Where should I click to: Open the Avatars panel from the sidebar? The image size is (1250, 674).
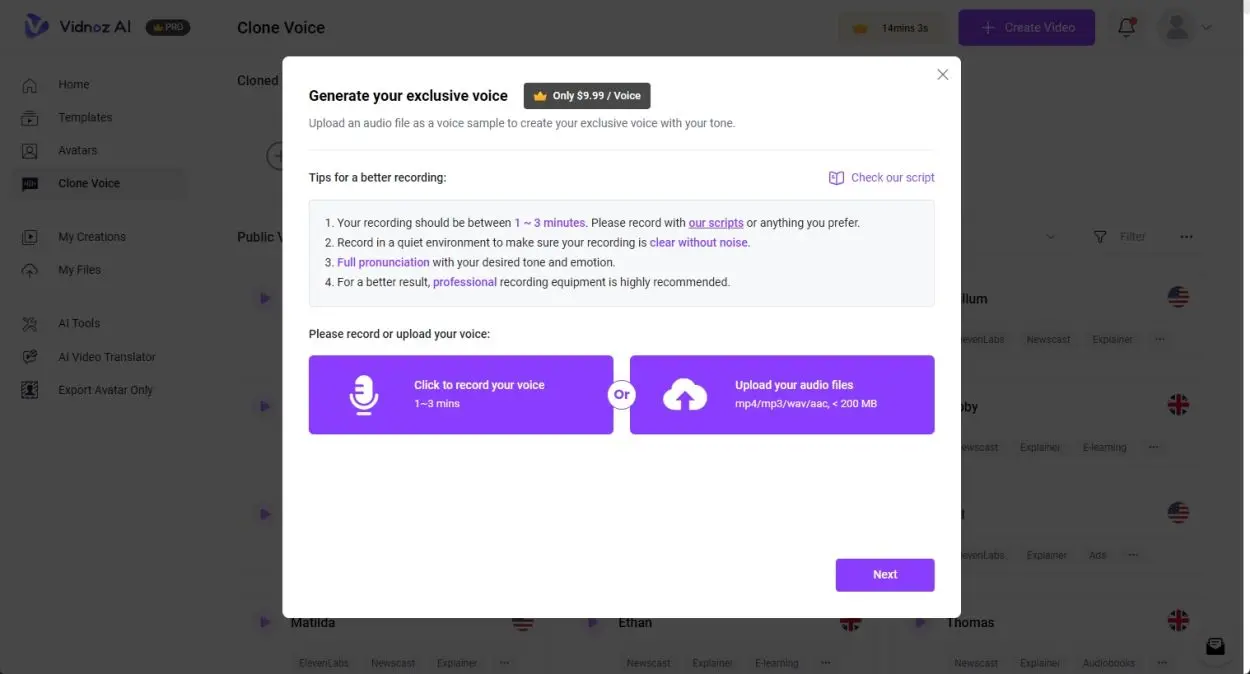coord(31,150)
